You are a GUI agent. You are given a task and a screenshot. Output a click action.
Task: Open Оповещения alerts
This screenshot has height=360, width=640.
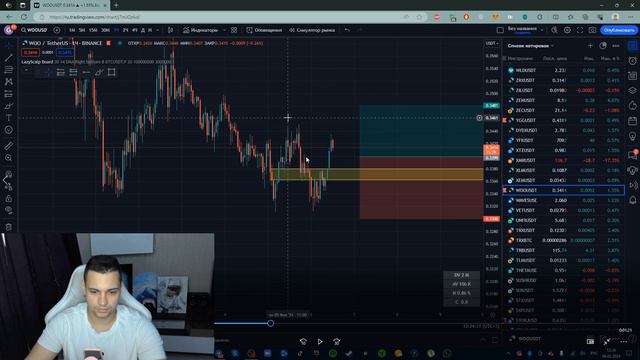pos(264,30)
